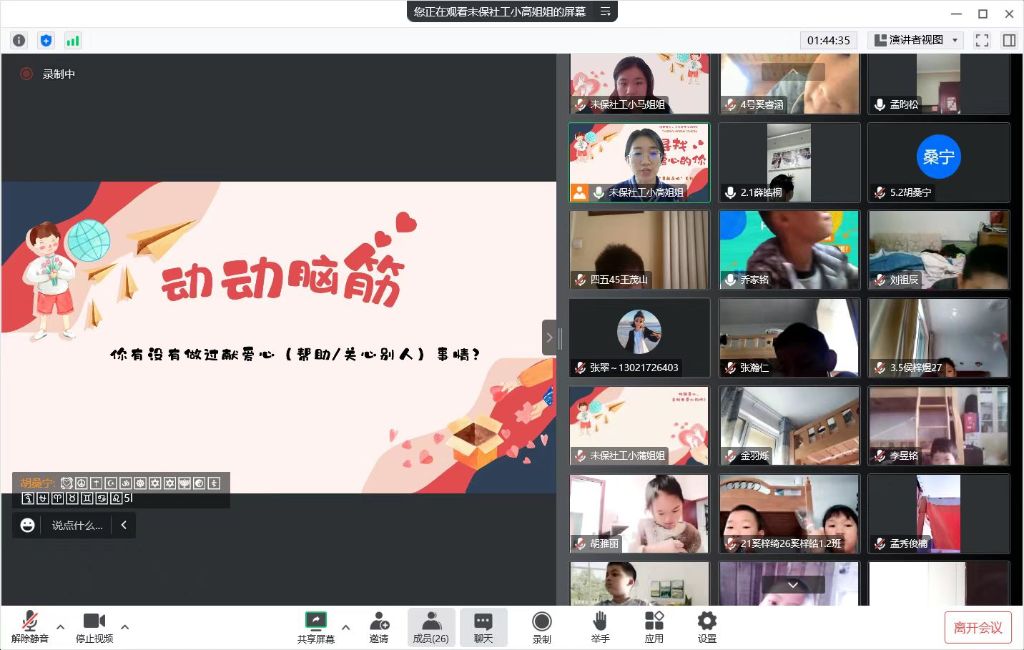Open meeting settings (设置)
The width and height of the screenshot is (1024, 650).
pyautogui.click(x=707, y=626)
